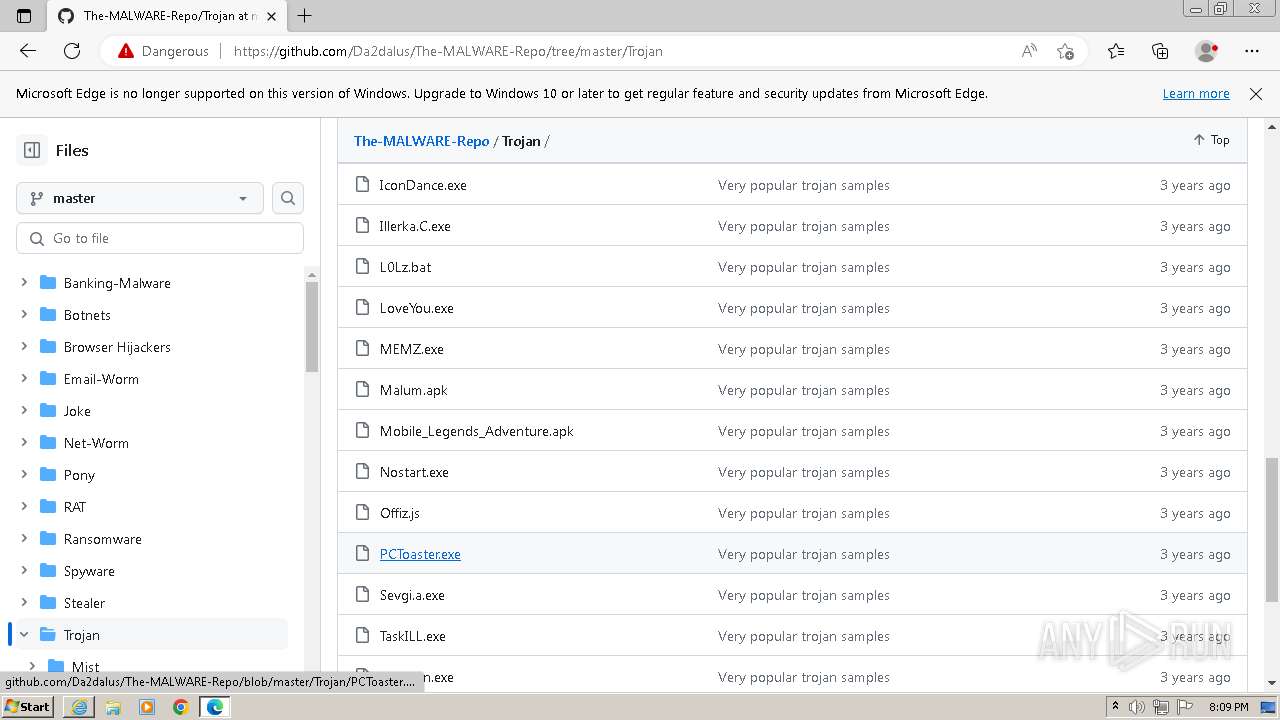
Task: Open the master branch dropdown
Action: pos(140,198)
